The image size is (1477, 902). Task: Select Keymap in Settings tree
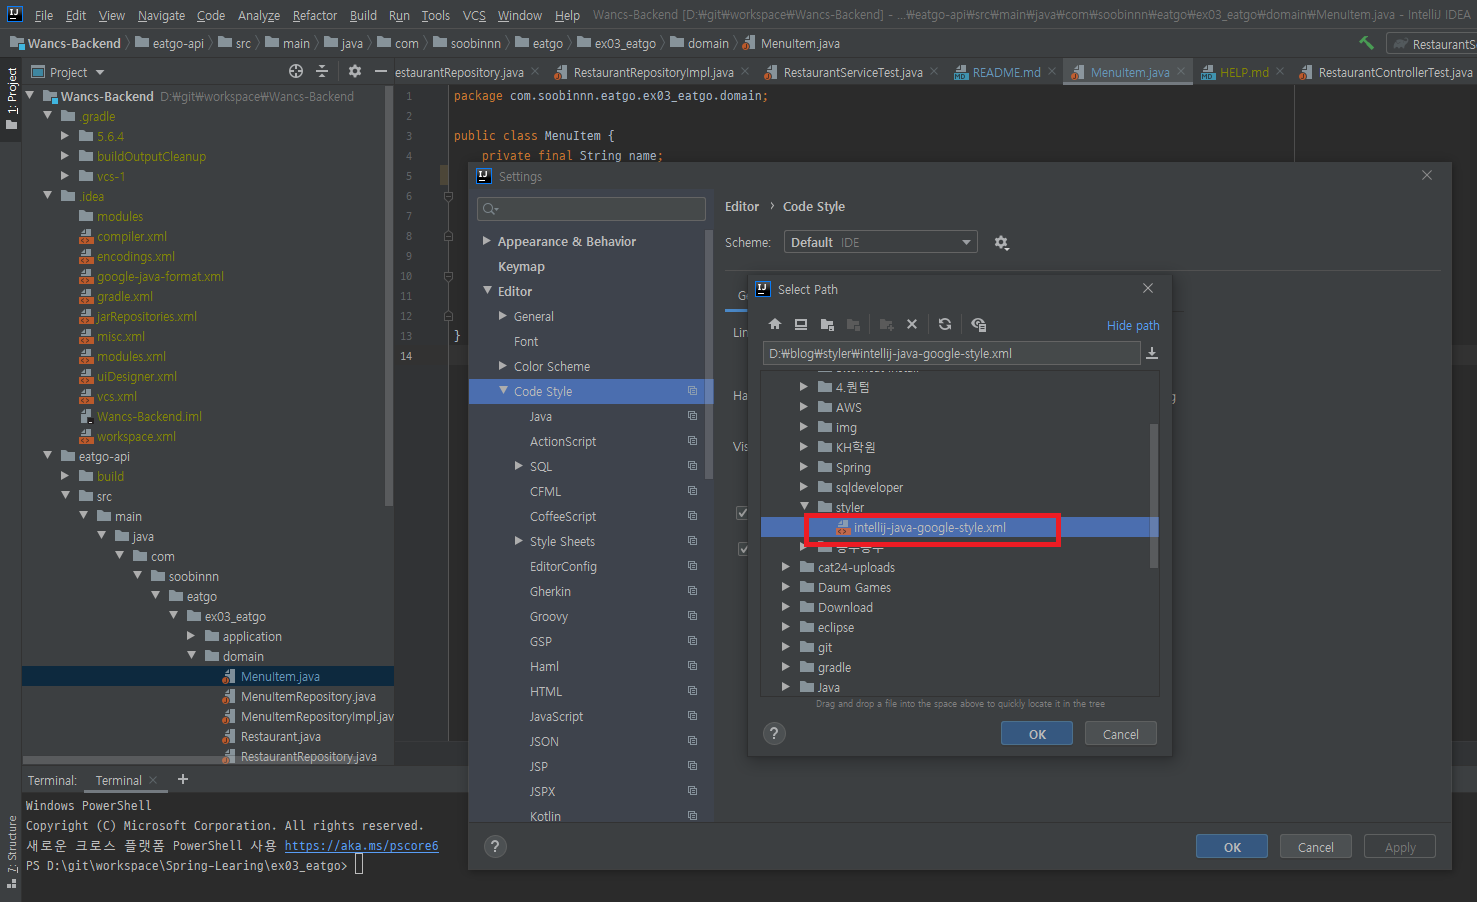pos(521,266)
